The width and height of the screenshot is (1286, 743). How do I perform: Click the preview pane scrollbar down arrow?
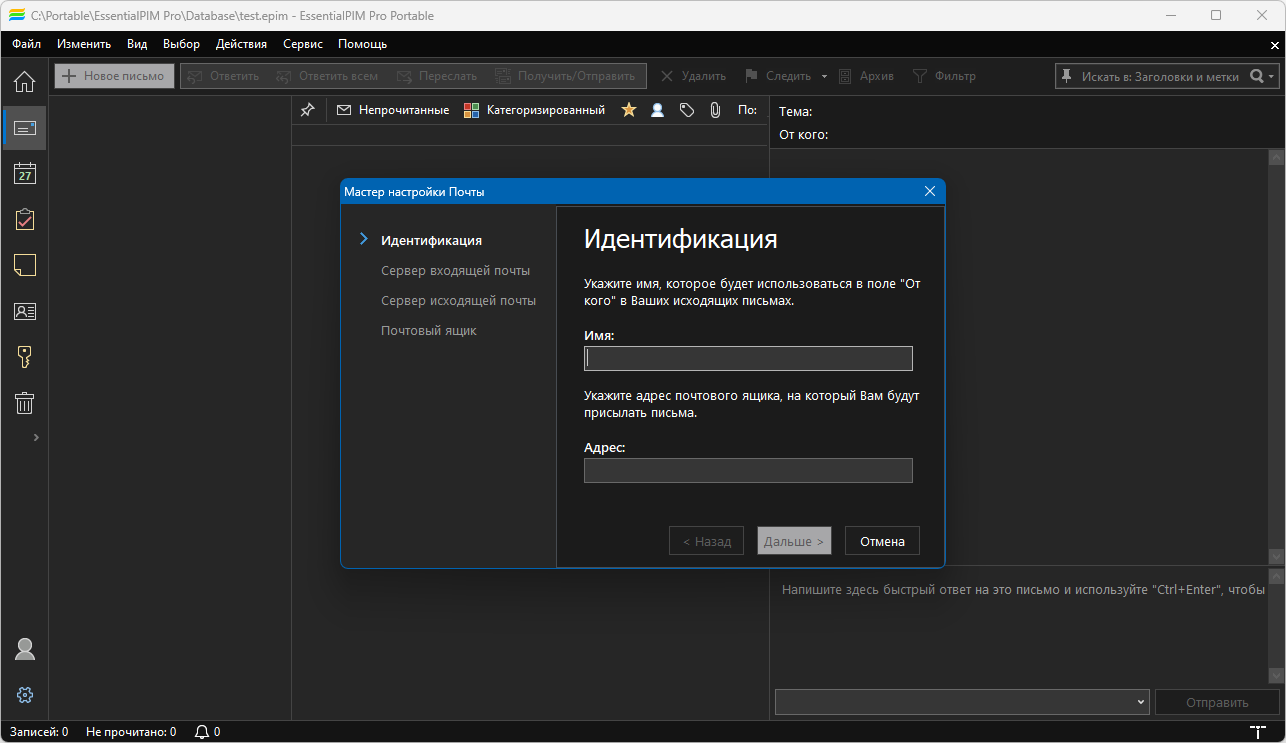click(x=1276, y=555)
